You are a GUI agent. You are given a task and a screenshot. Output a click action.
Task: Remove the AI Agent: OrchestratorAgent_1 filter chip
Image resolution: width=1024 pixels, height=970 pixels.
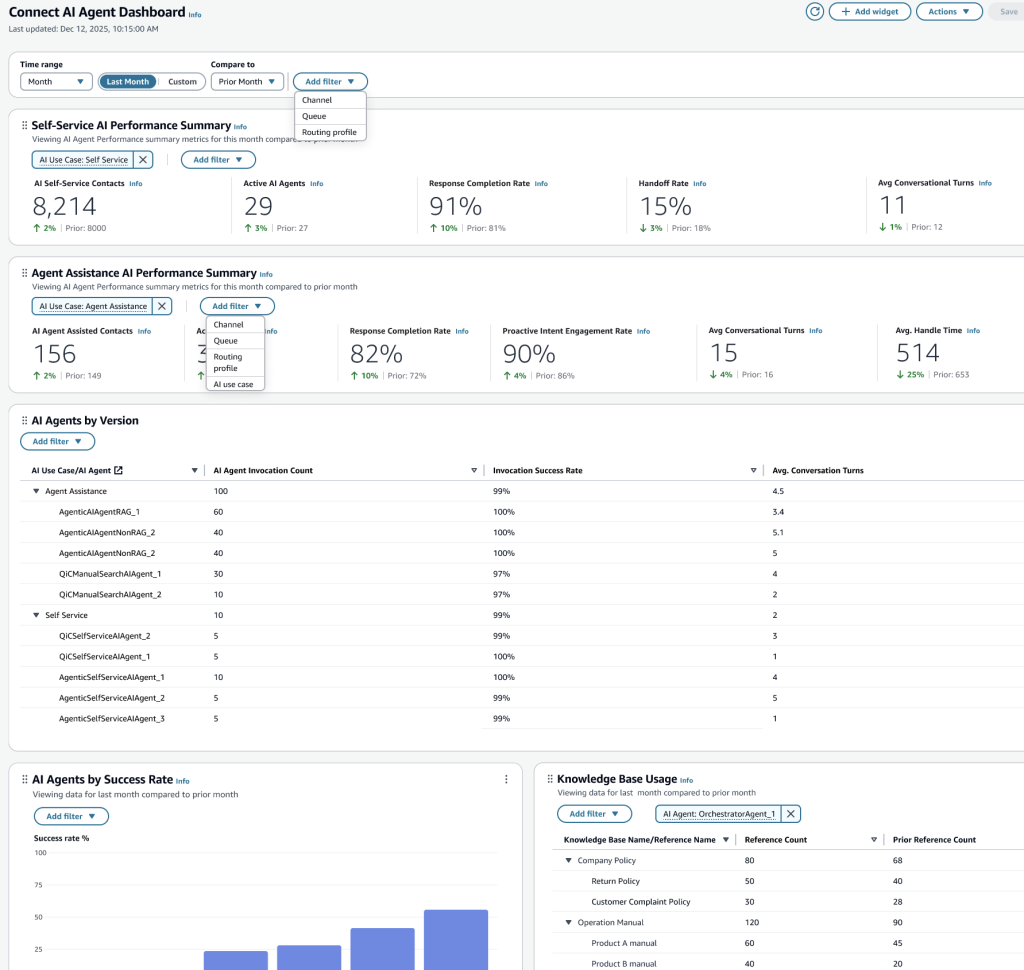pyautogui.click(x=790, y=813)
